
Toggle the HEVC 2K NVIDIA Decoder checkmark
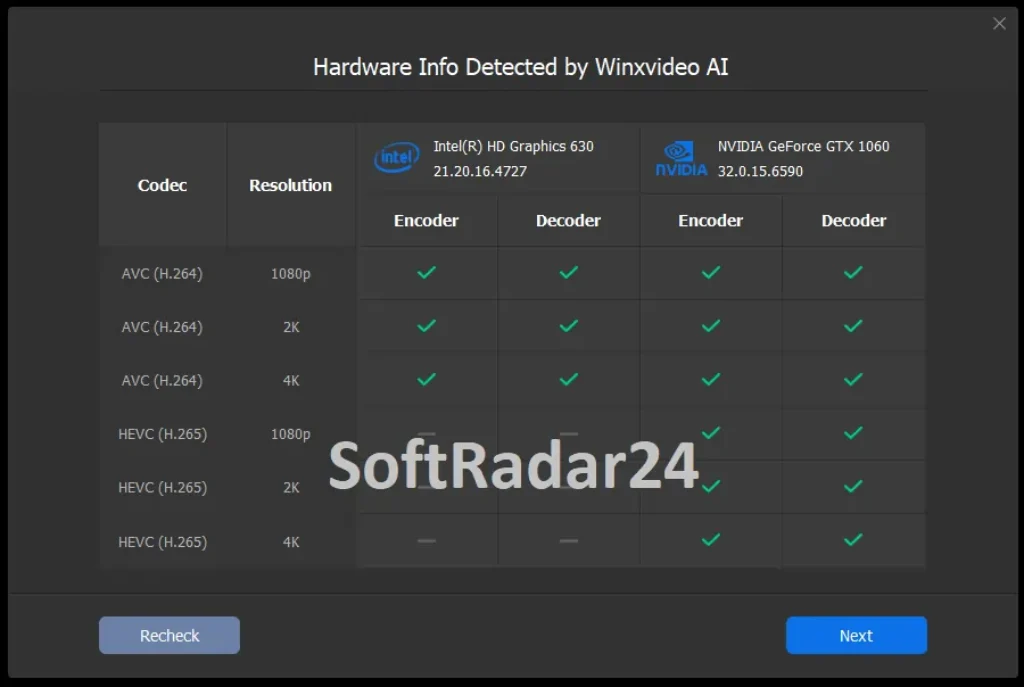click(852, 487)
